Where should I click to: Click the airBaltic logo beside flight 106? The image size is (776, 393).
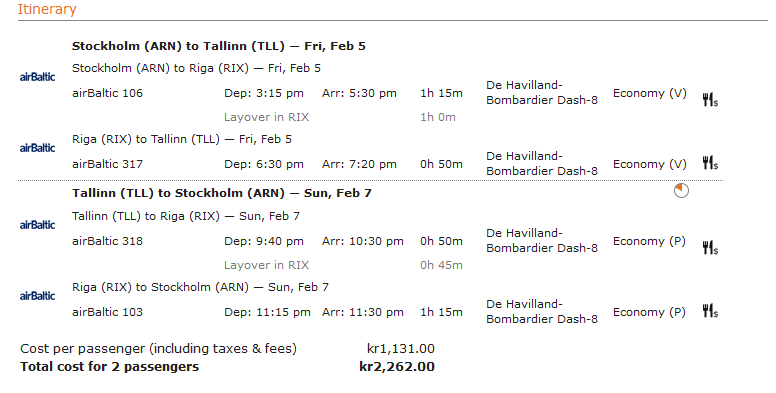click(x=37, y=77)
